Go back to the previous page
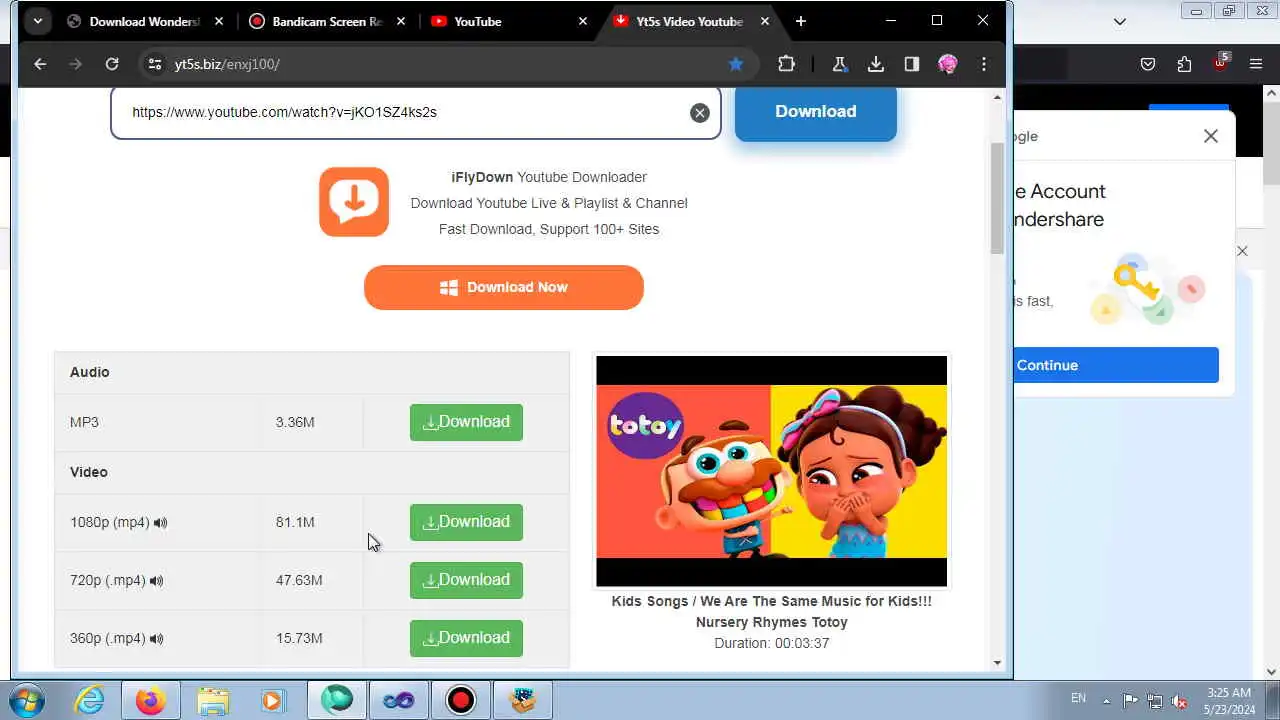Screen dimensions: 1280x720 40,64
